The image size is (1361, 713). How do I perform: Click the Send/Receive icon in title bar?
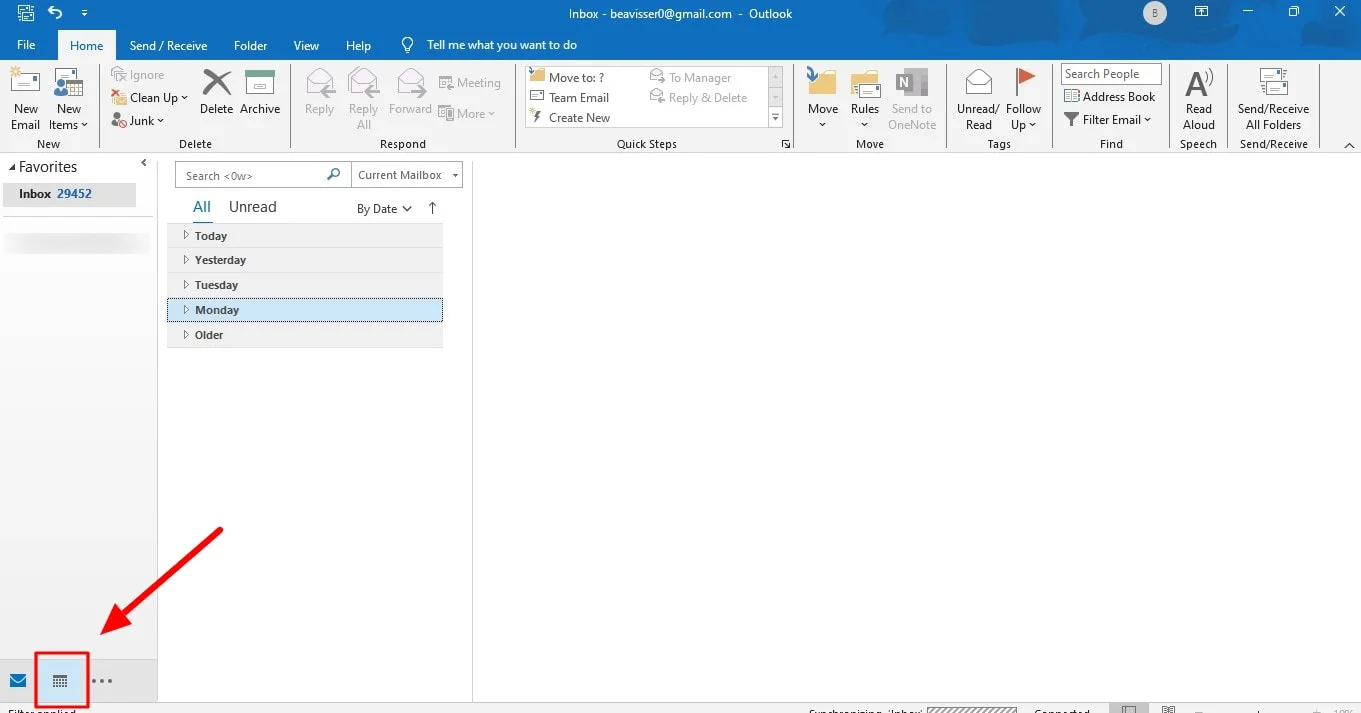click(x=25, y=13)
